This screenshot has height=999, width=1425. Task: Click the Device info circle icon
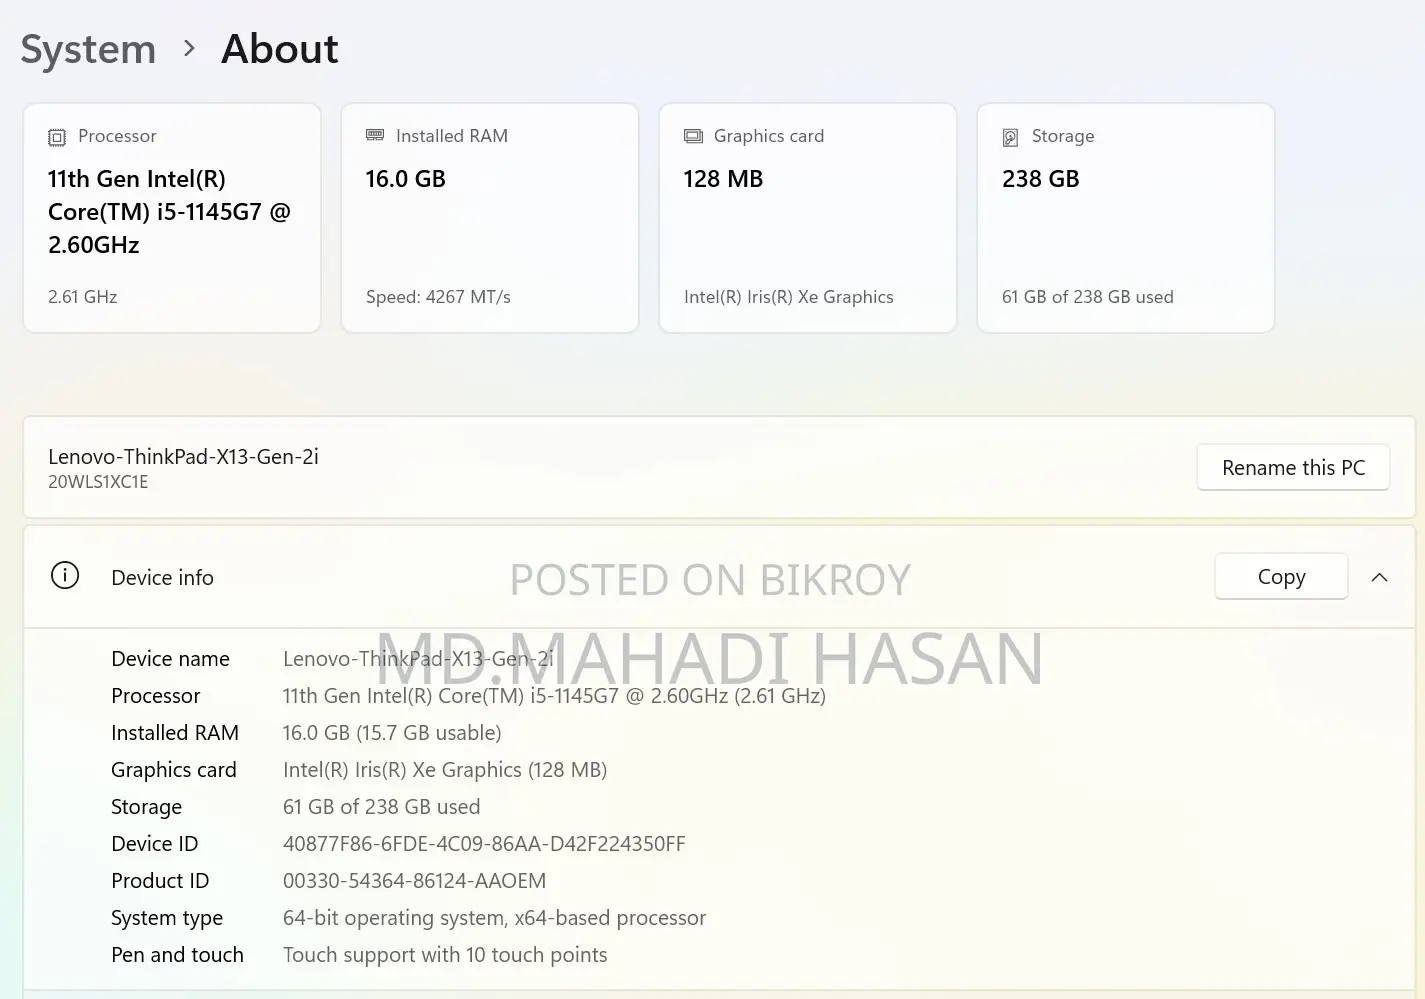pyautogui.click(x=65, y=576)
